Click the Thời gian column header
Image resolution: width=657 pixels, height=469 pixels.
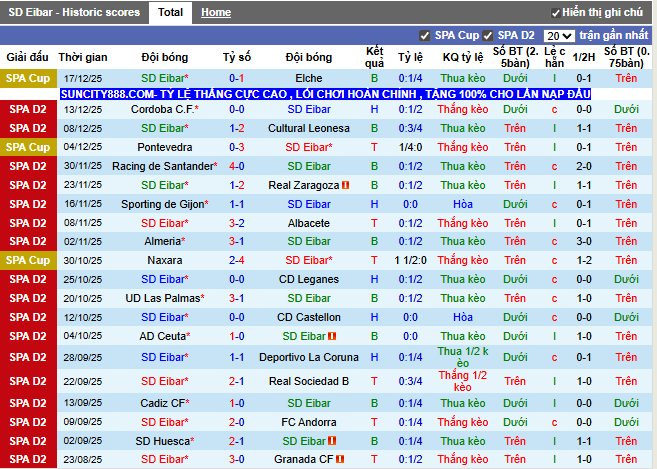point(83,57)
